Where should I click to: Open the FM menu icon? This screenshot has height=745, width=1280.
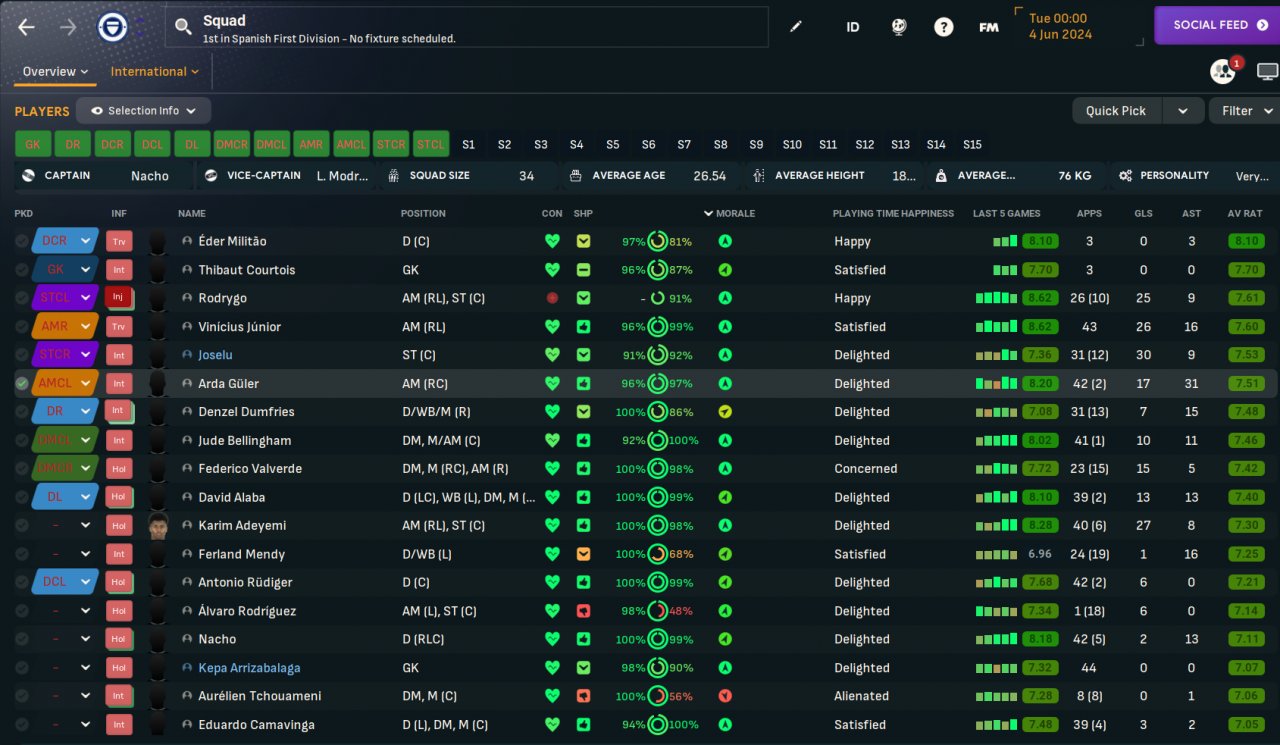pos(989,27)
